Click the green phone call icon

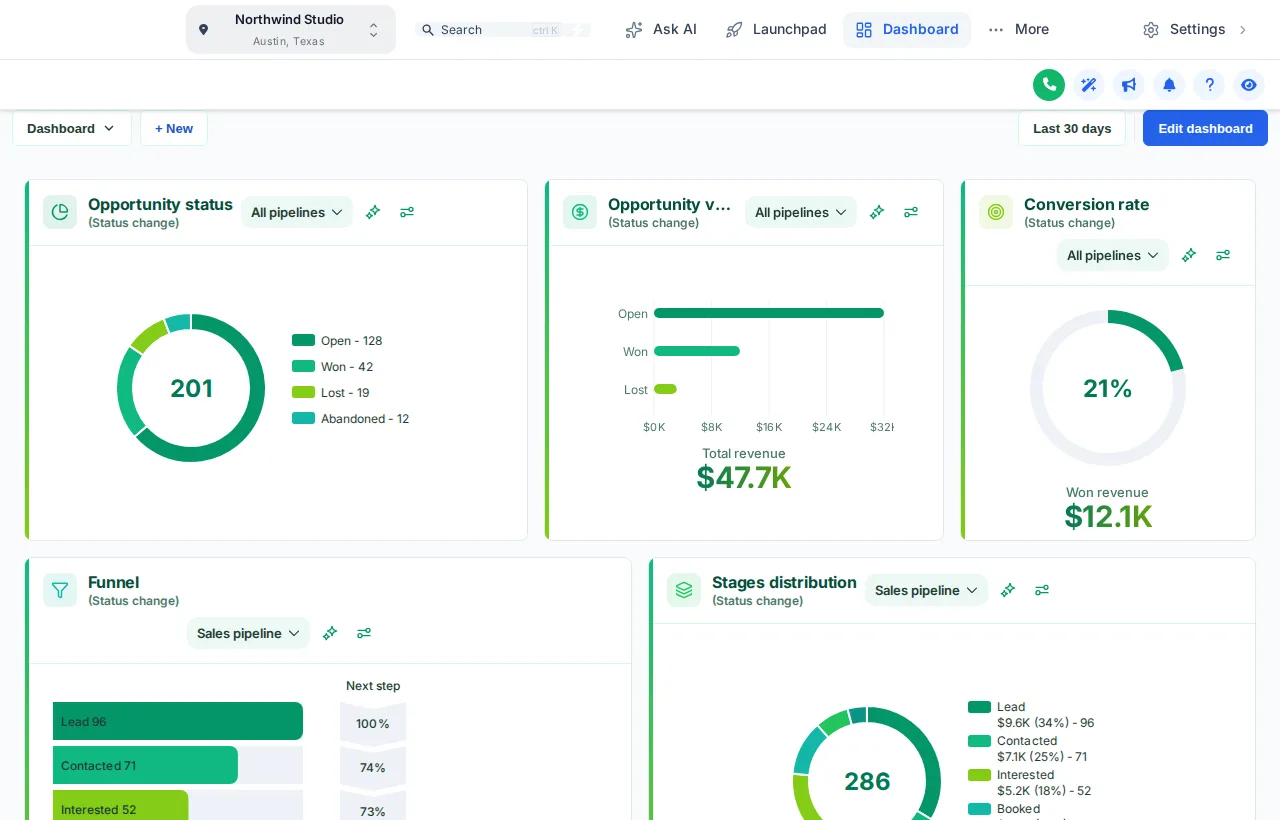(x=1049, y=85)
